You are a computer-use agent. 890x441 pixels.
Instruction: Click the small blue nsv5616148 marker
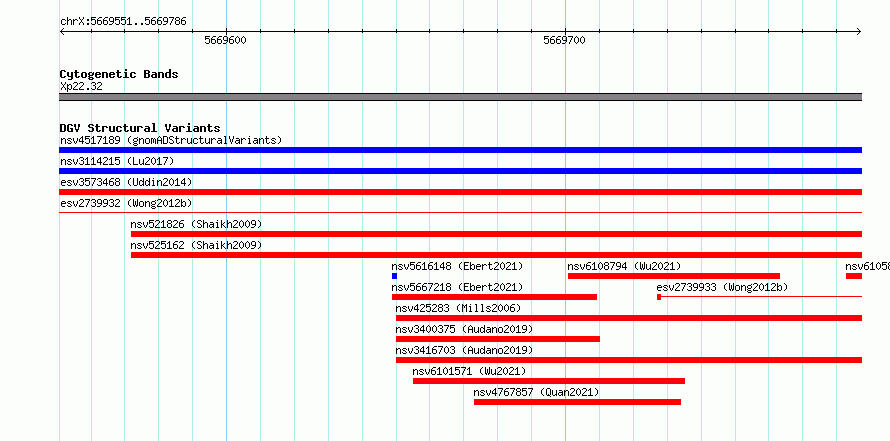pos(394,276)
